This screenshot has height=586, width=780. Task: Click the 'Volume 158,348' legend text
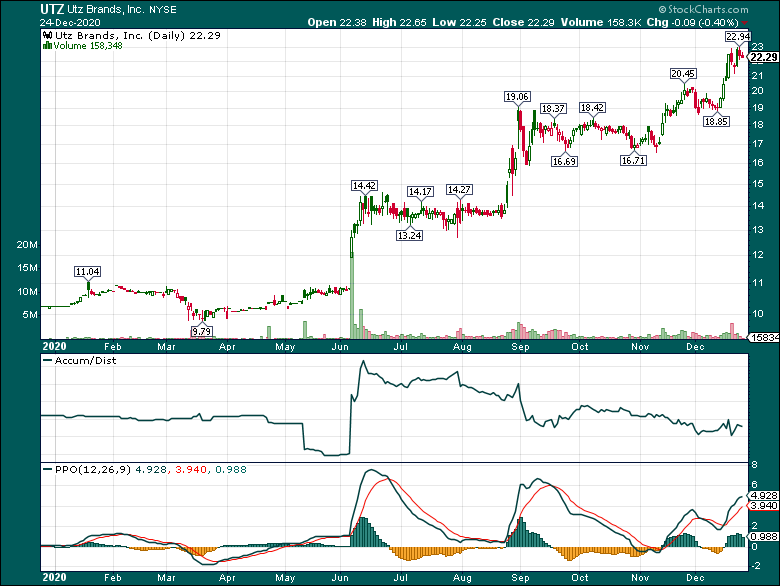point(88,46)
